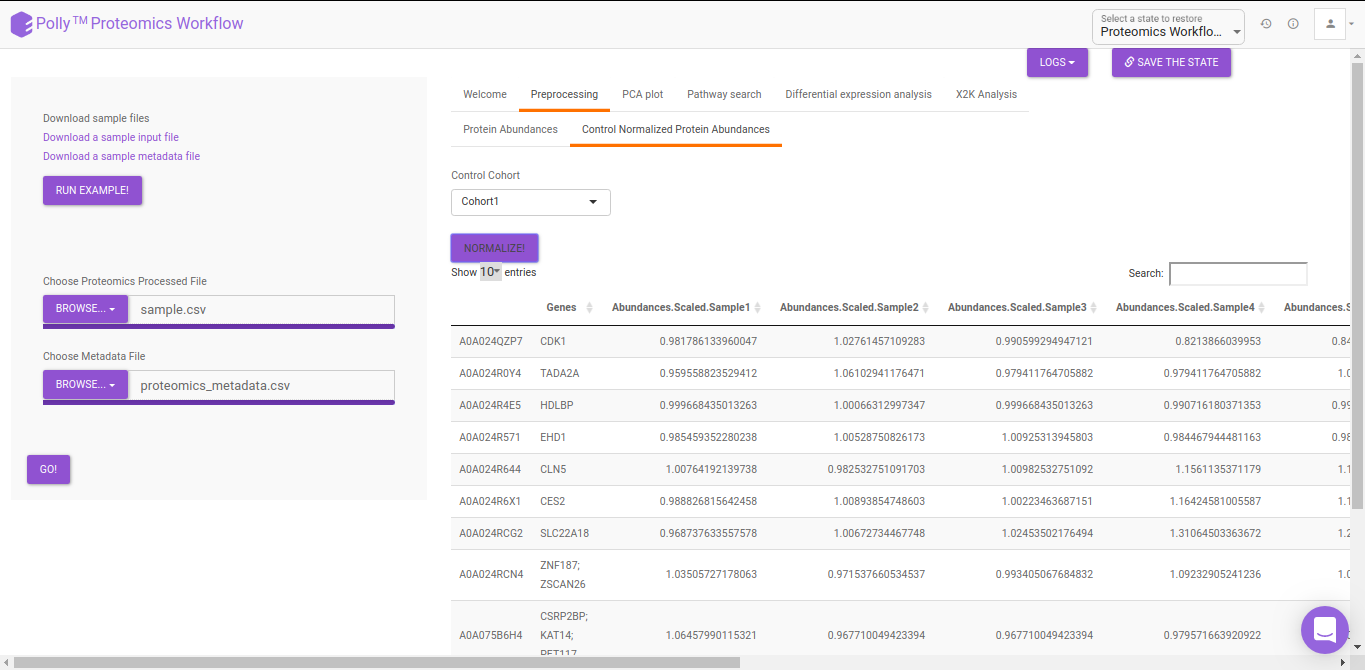This screenshot has width=1365, height=670.
Task: Download a sample metadata file link
Action: pos(121,156)
